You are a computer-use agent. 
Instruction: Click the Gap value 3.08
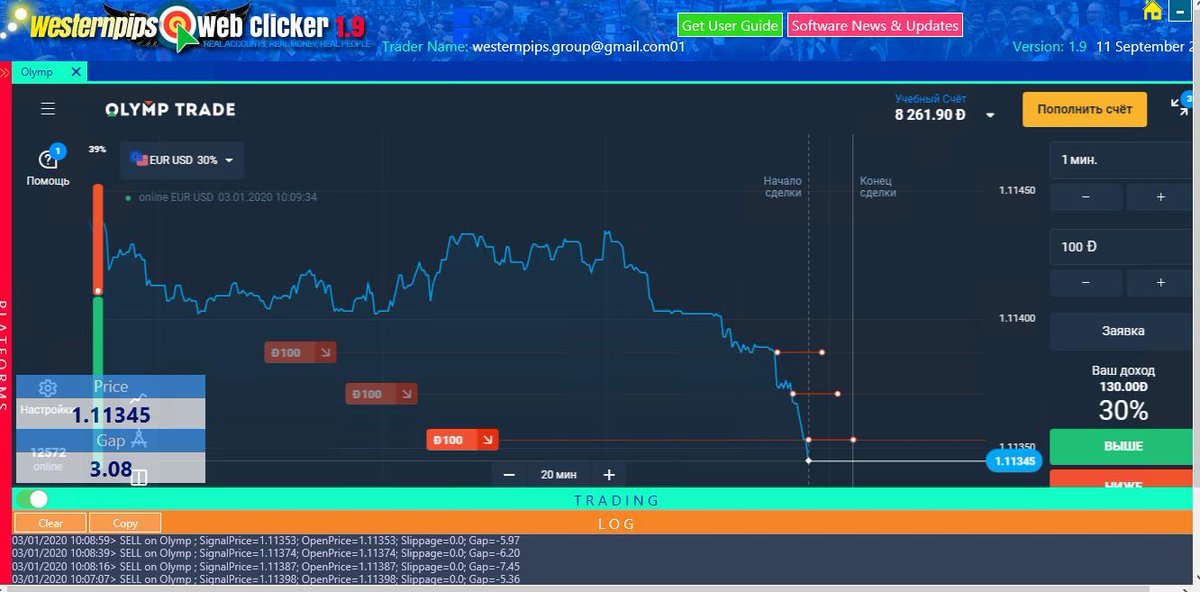tap(110, 468)
